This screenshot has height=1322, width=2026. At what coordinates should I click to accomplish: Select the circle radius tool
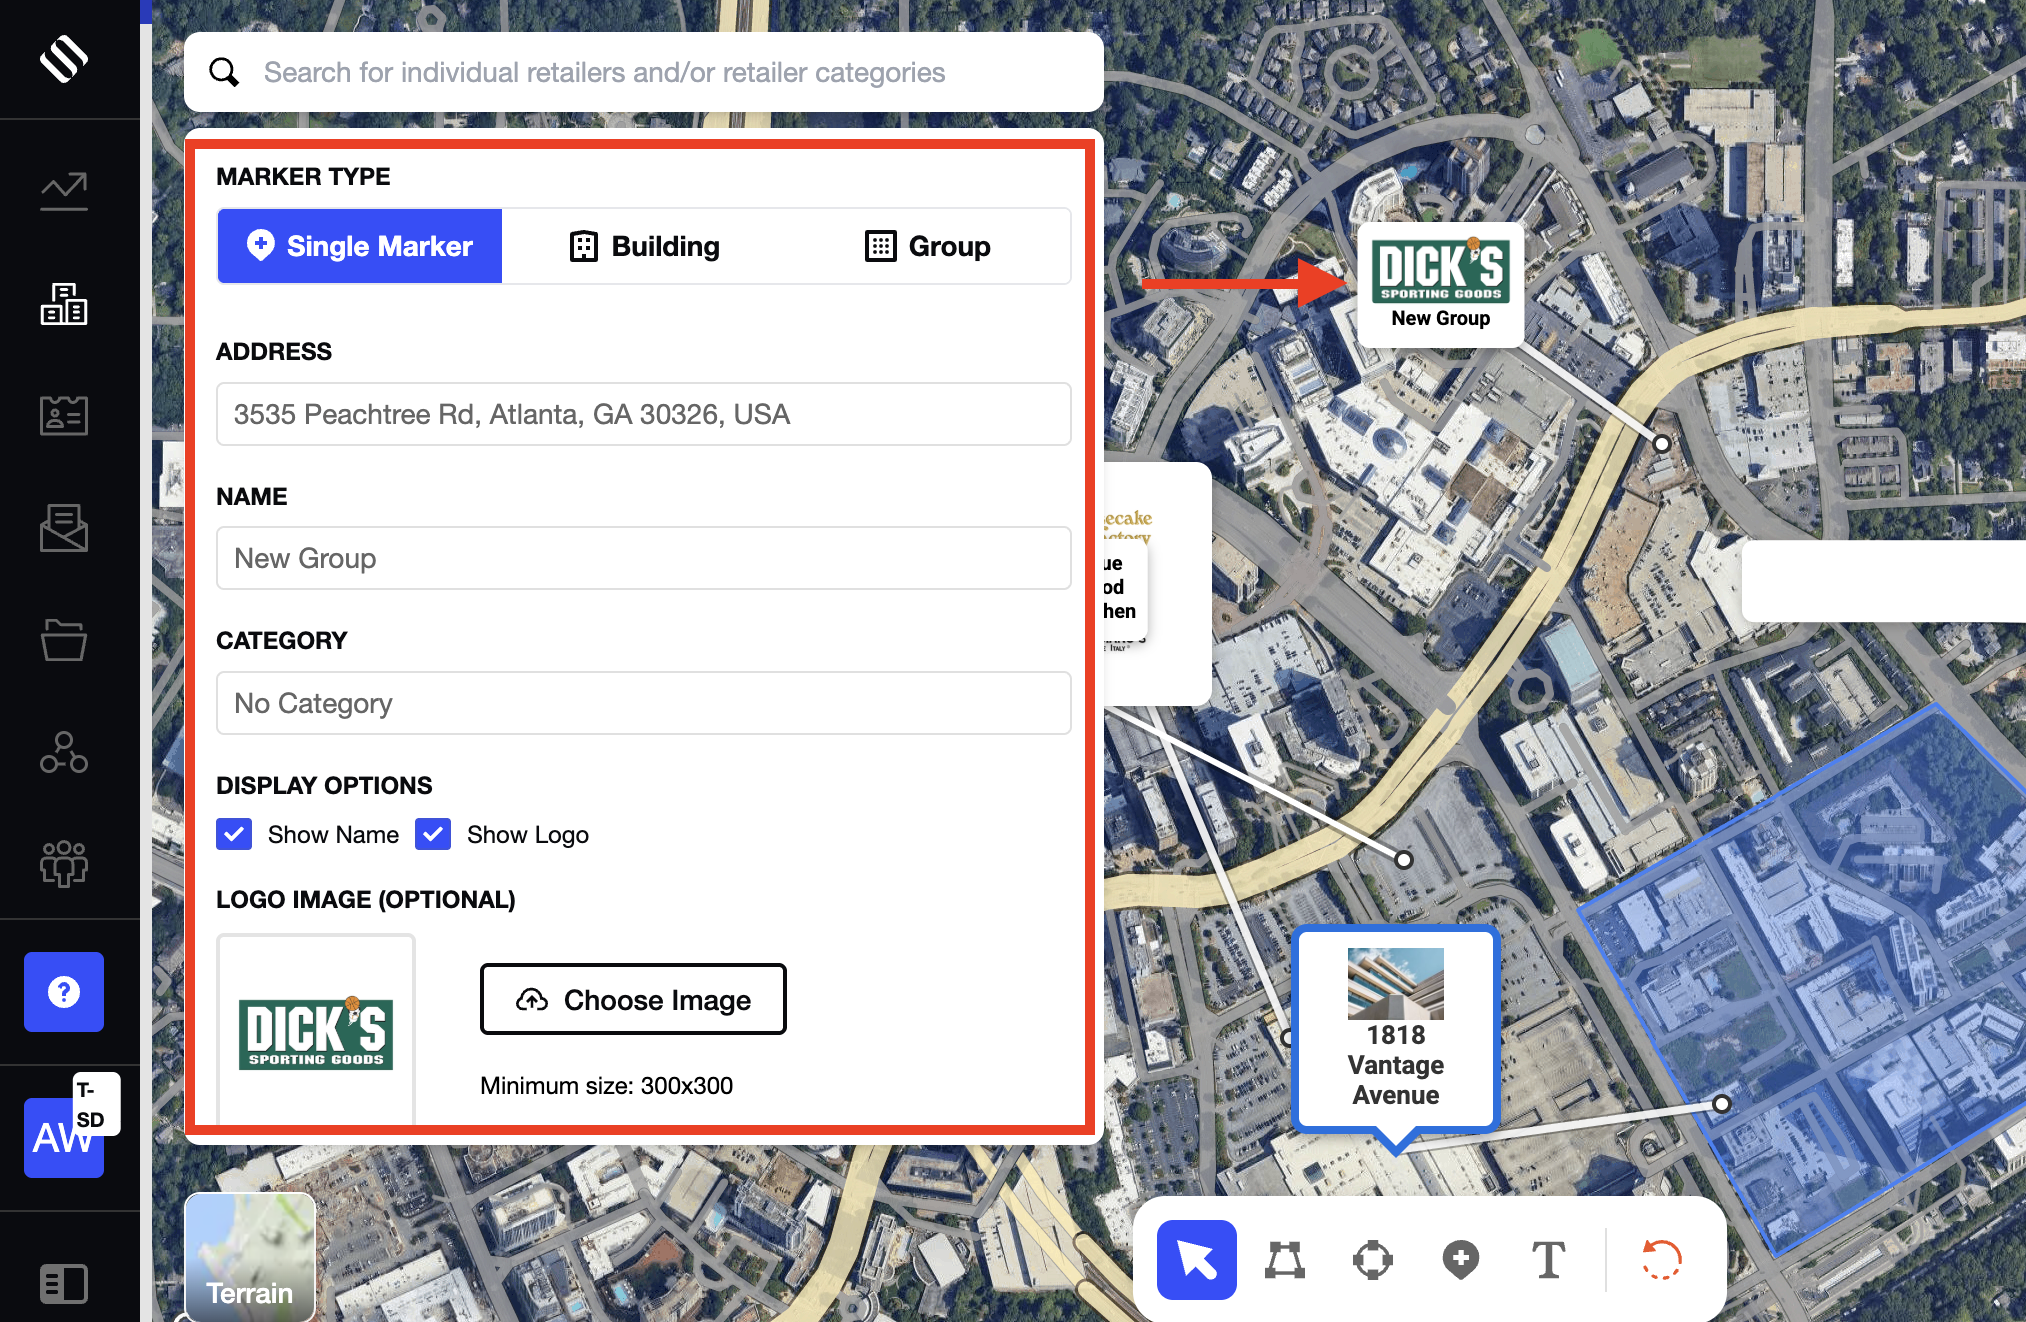coord(1372,1259)
